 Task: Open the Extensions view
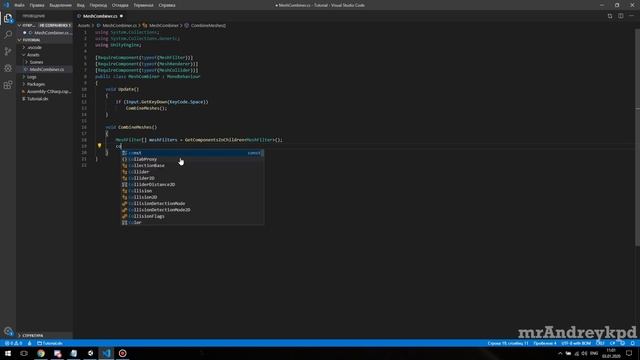8,85
